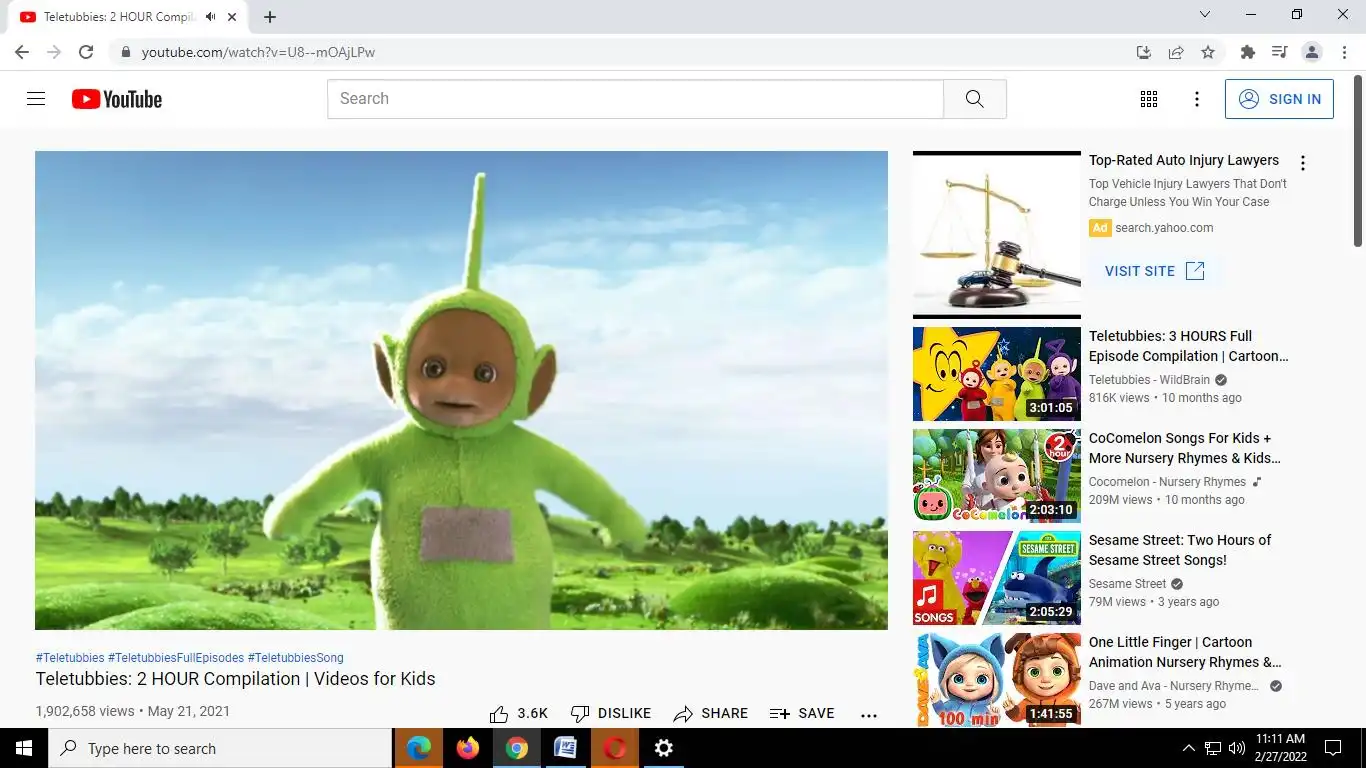The image size is (1366, 768).
Task: Click the video player to pause
Action: (461, 390)
